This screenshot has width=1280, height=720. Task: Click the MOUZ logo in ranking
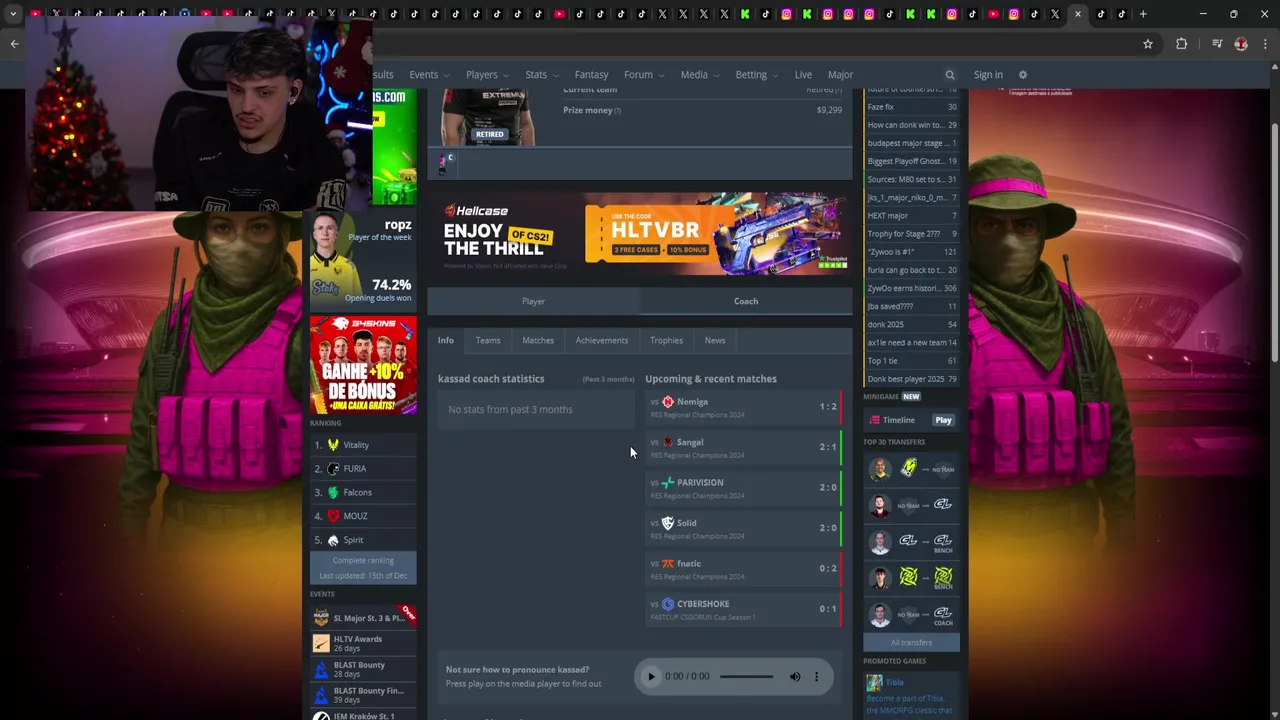[333, 516]
